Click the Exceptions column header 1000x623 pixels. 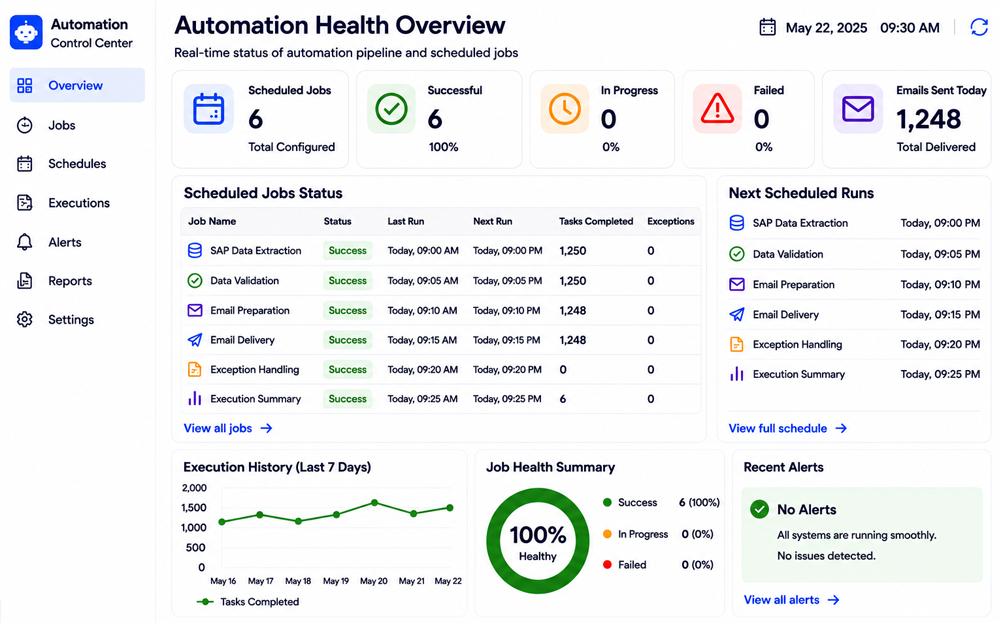pyautogui.click(x=671, y=221)
